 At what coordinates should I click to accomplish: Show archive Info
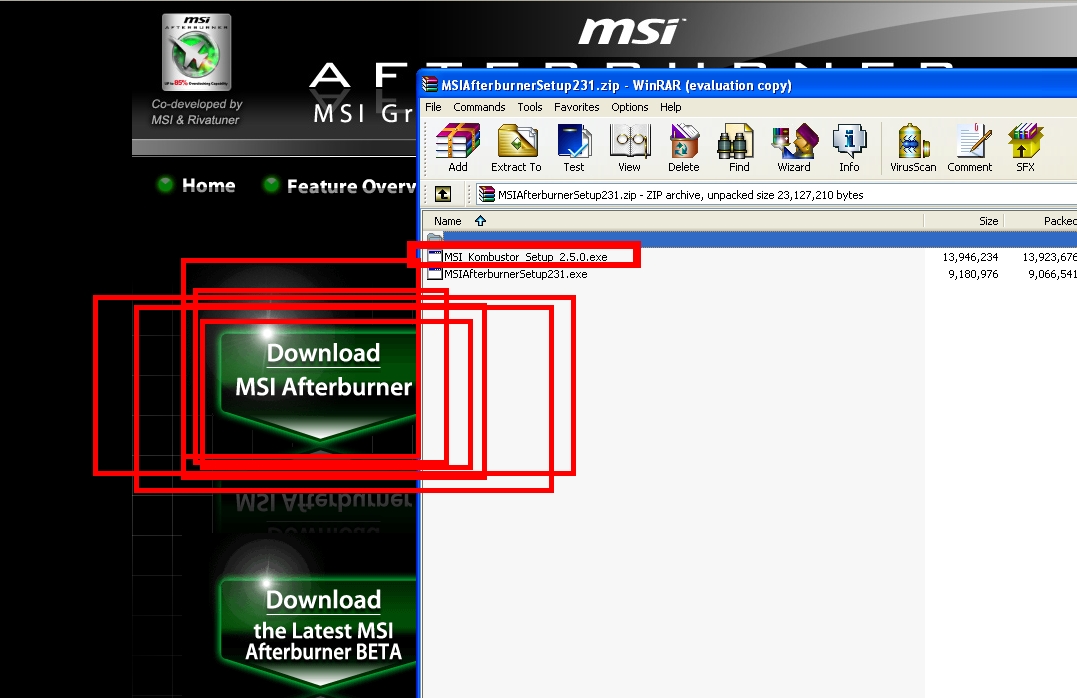[x=849, y=148]
